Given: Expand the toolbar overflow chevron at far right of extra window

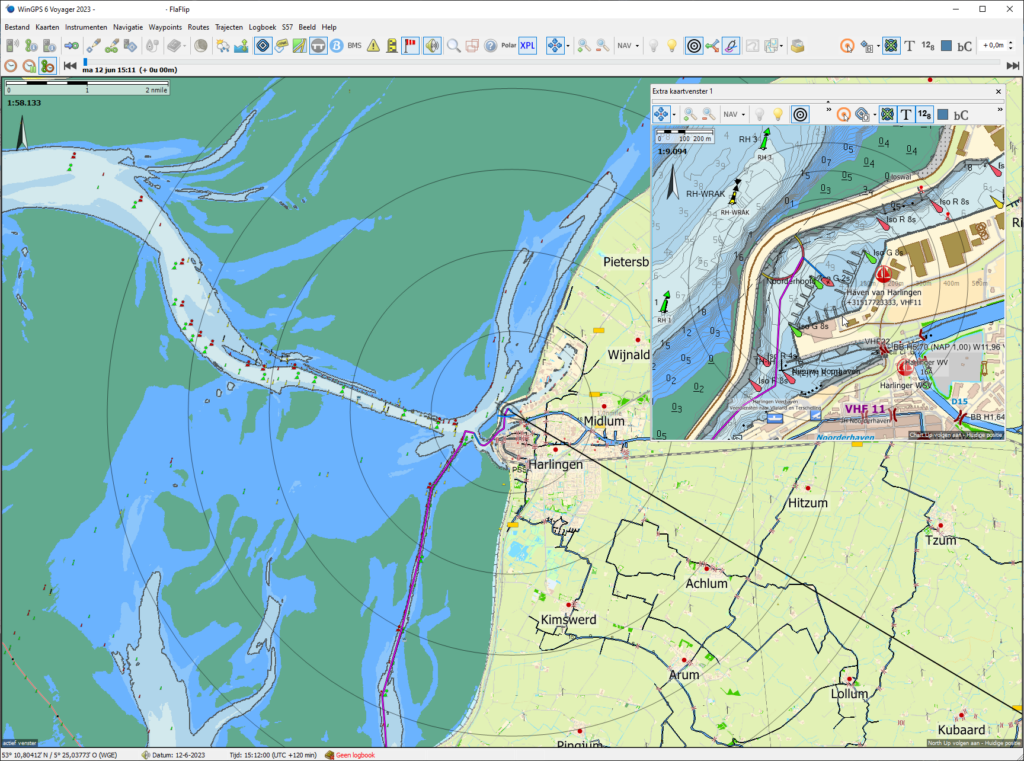Looking at the screenshot, I should point(1000,110).
